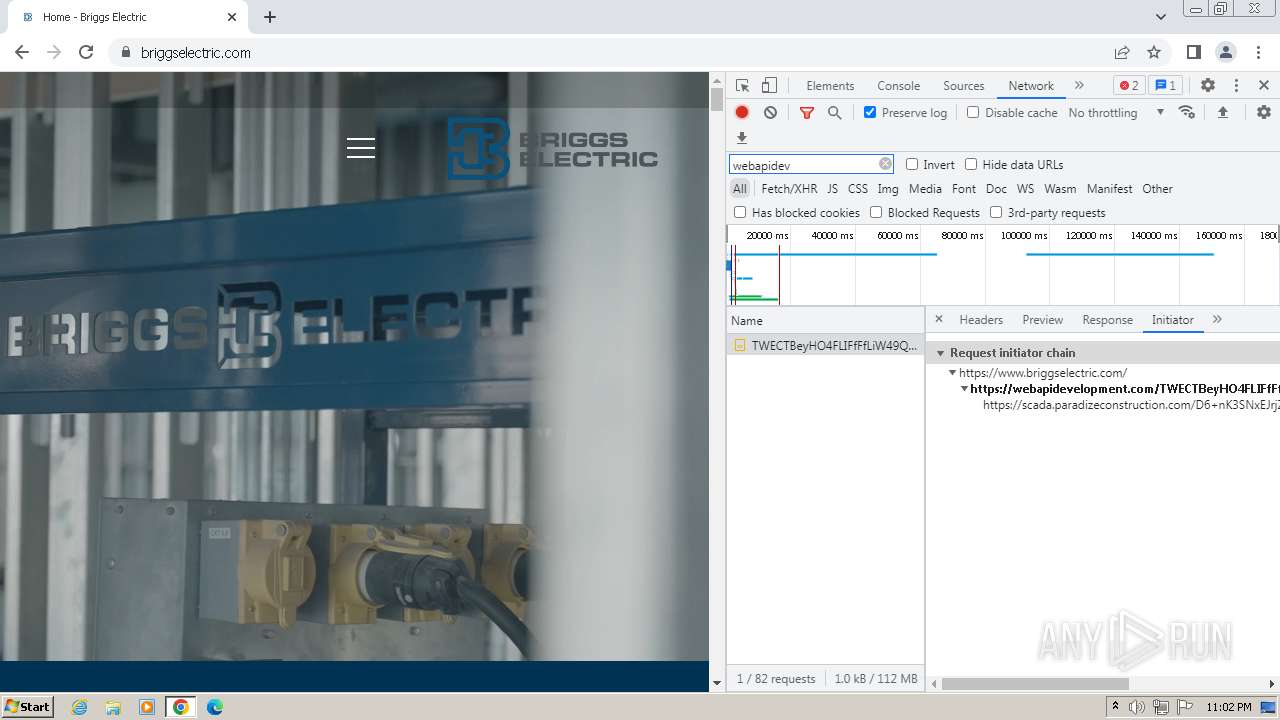Show more request detail tabs
This screenshot has height=720, width=1280.
[x=1217, y=319]
